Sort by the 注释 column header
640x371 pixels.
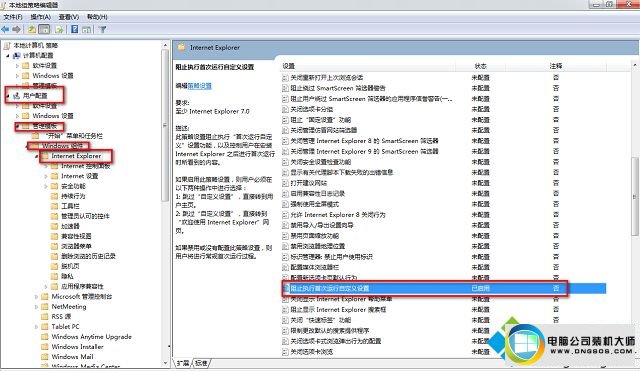click(x=556, y=66)
